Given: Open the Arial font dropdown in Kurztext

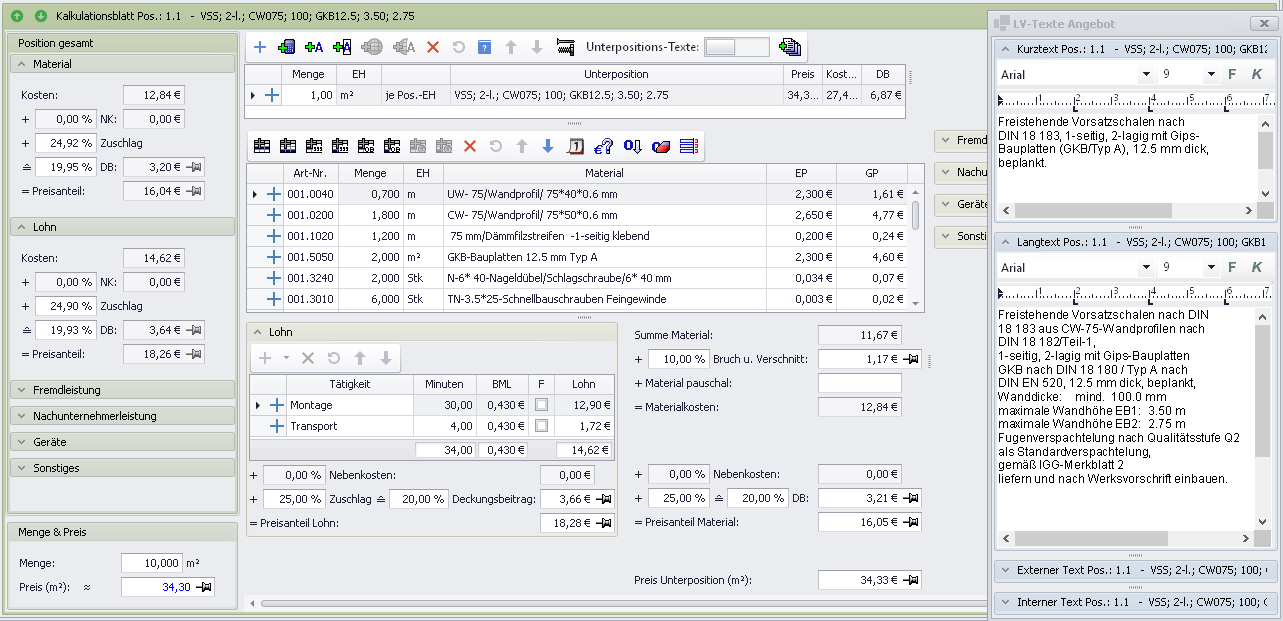Looking at the screenshot, I should click(1145, 75).
